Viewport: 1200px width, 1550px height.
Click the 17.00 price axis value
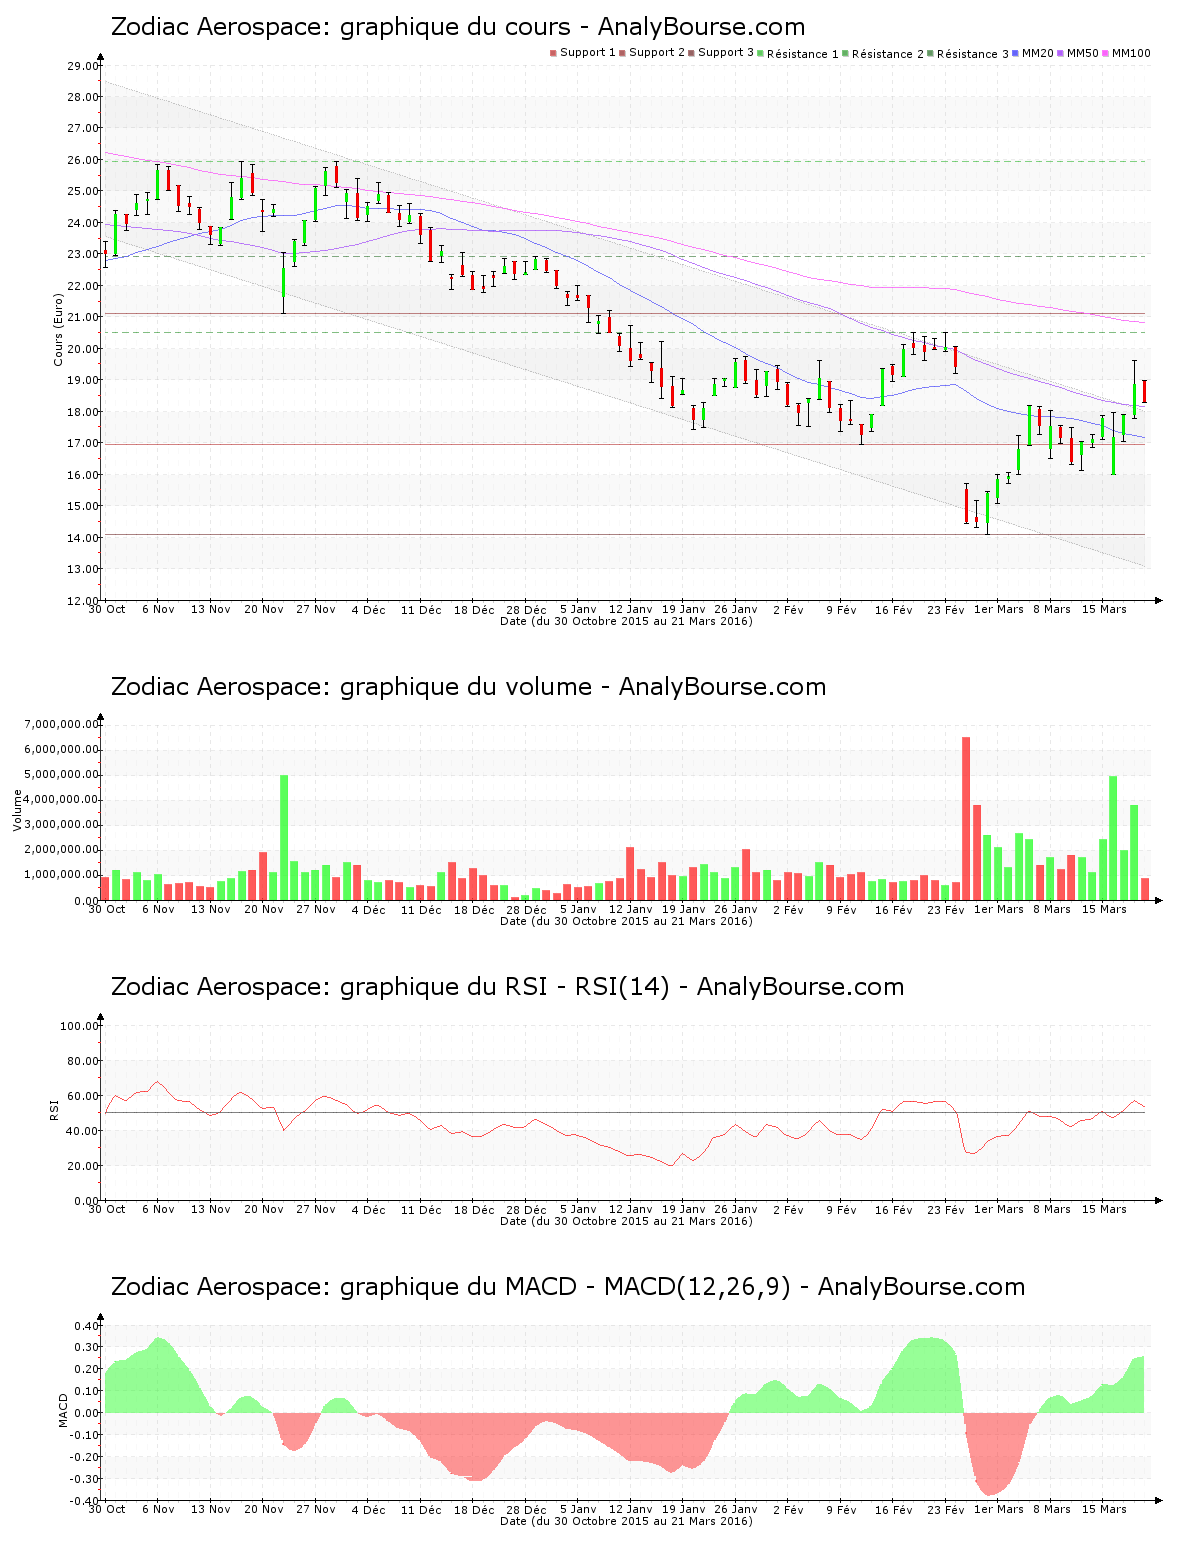click(82, 443)
